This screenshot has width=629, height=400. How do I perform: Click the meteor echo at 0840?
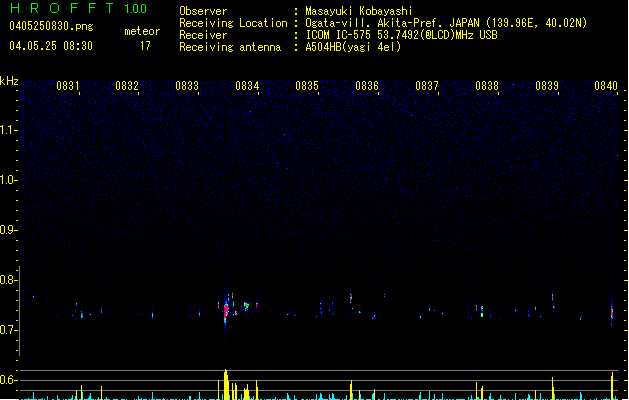(612, 311)
